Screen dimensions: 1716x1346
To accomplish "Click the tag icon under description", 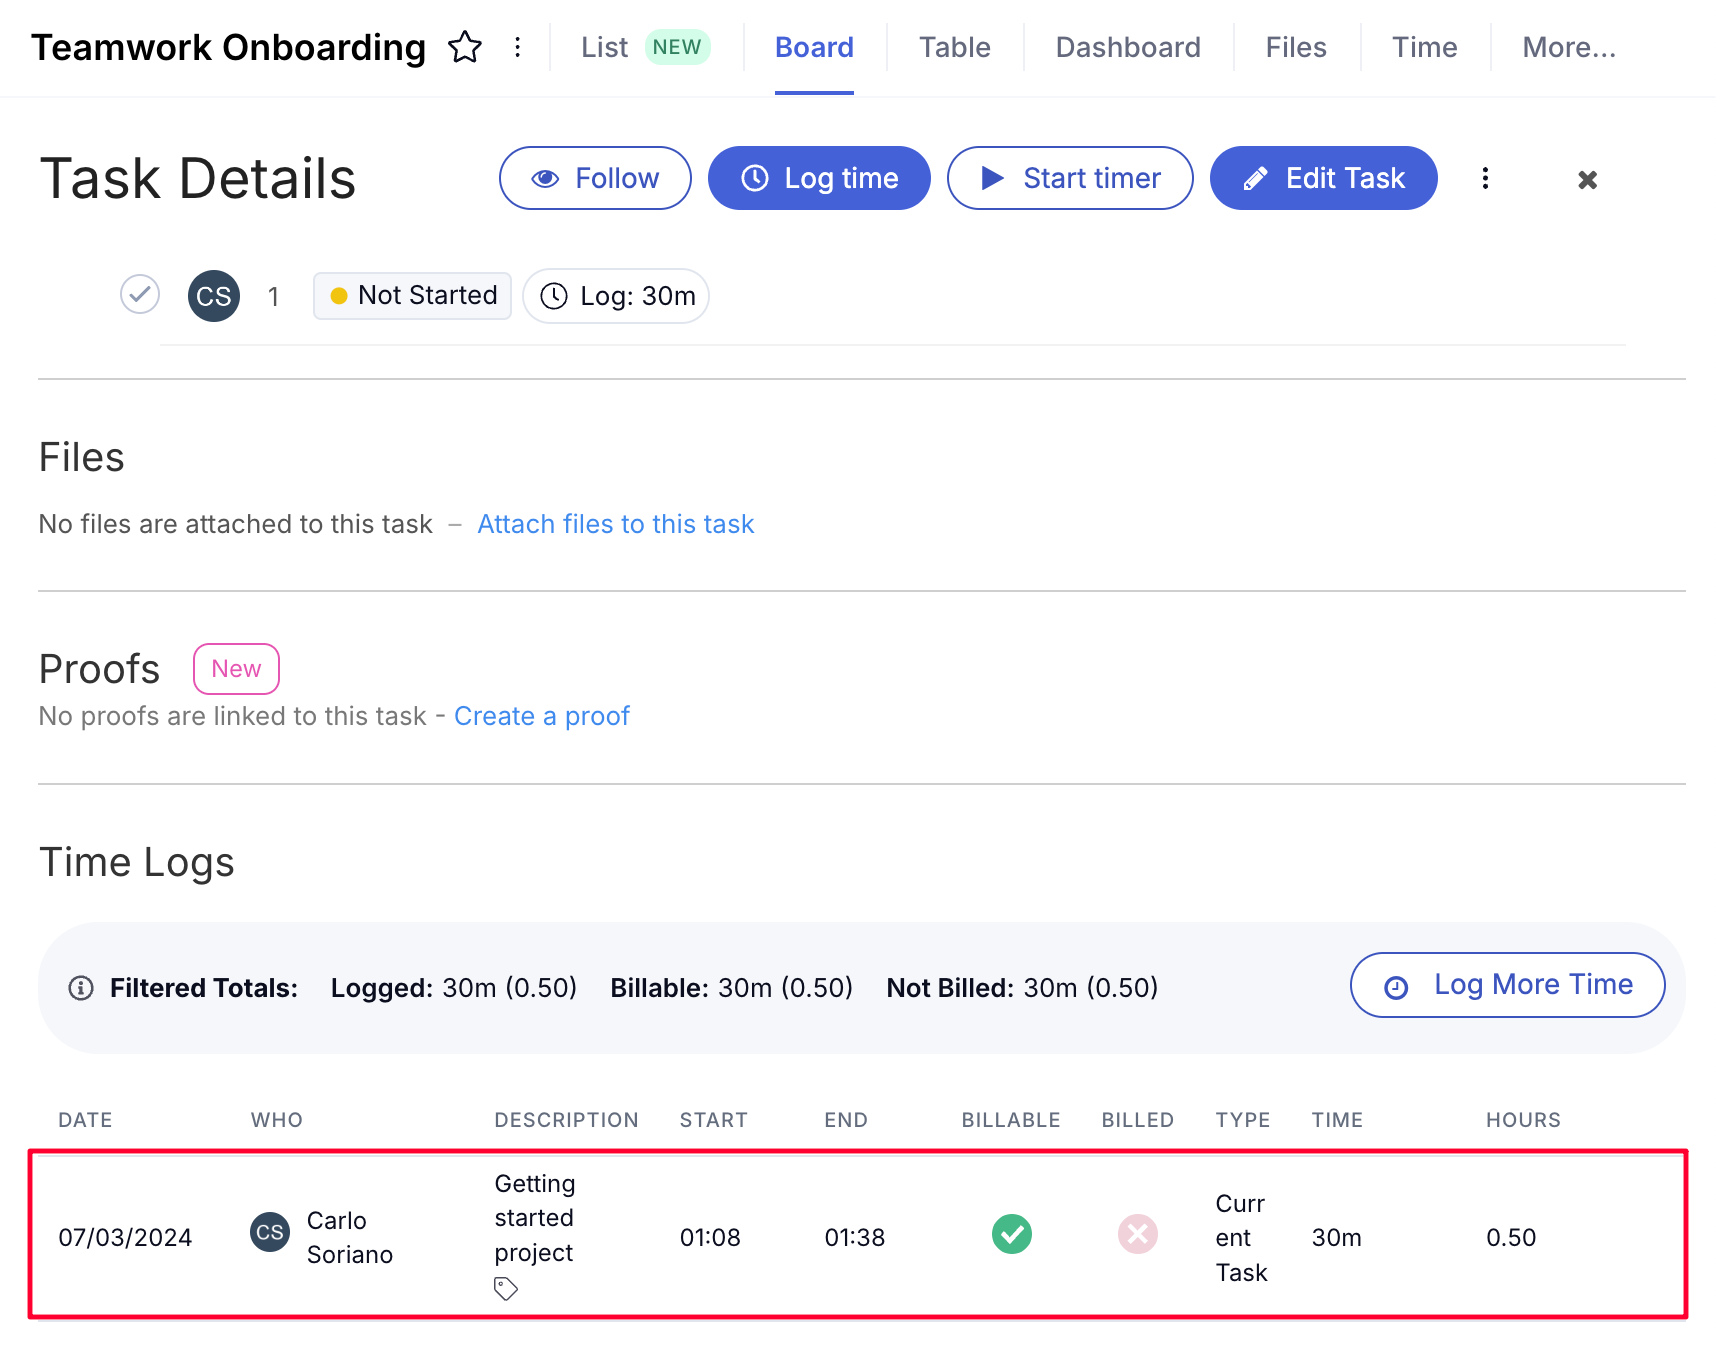I will pyautogui.click(x=506, y=1289).
